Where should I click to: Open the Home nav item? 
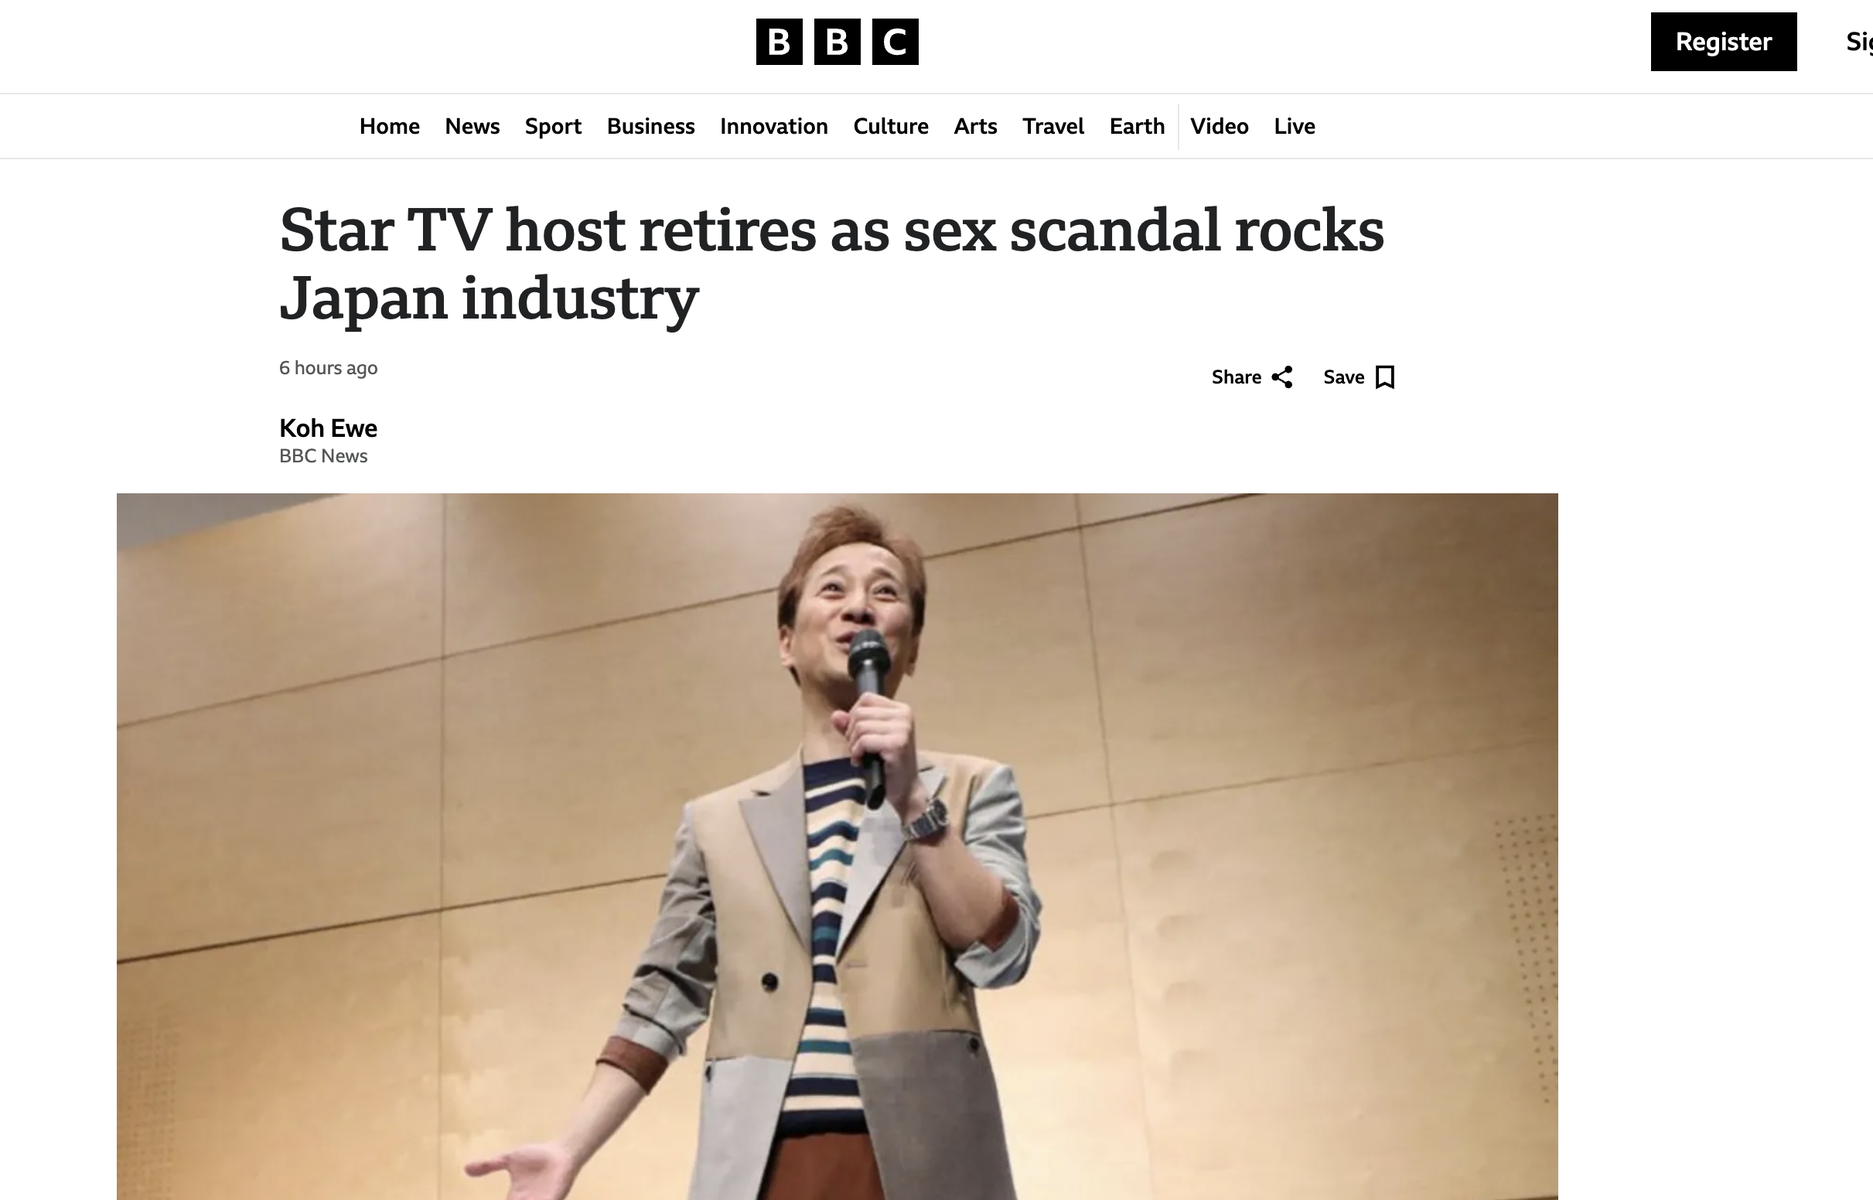click(389, 126)
